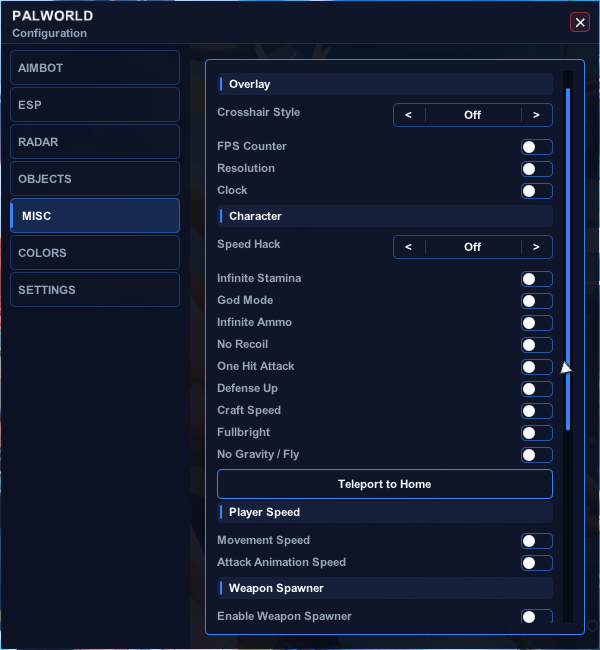Go to the OBJECTS tab
The width and height of the screenshot is (600, 650).
(x=95, y=179)
